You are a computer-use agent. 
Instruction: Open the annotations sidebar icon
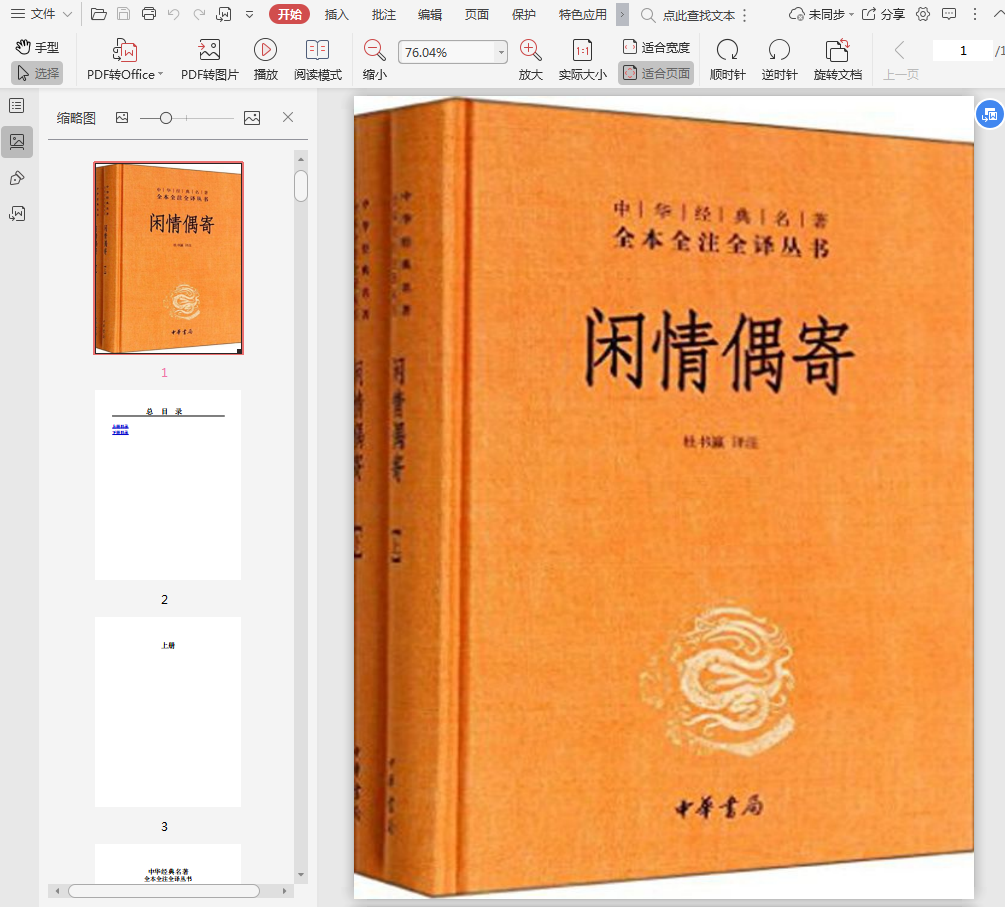pyautogui.click(x=17, y=178)
